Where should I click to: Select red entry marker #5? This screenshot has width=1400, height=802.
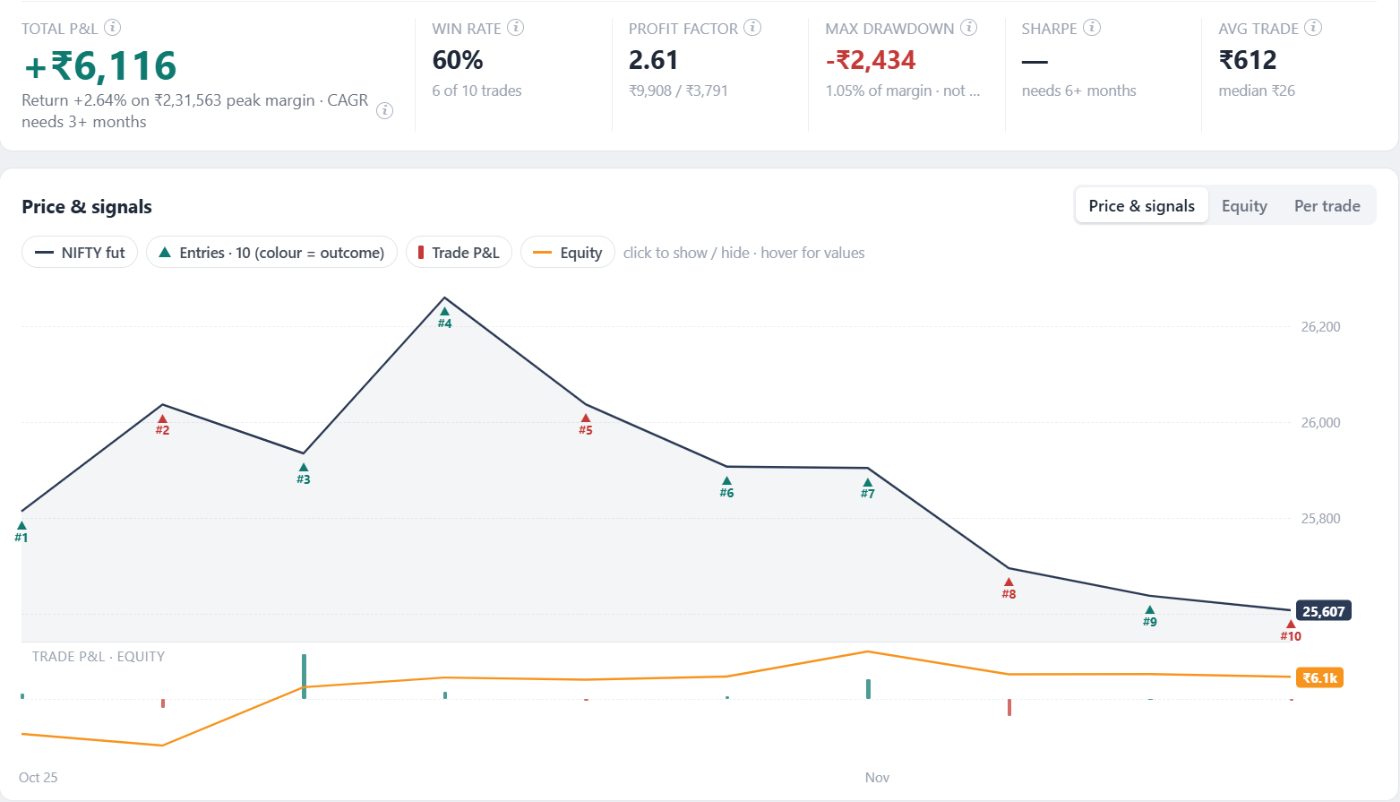[585, 424]
